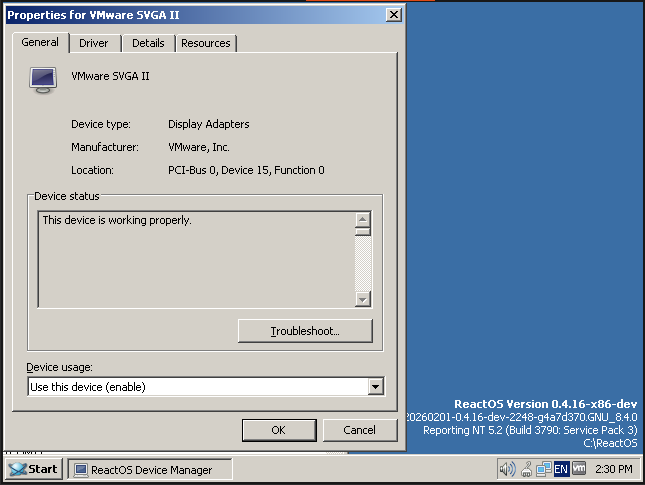Click the 'Location:' label
The image size is (645, 485).
pos(92,170)
